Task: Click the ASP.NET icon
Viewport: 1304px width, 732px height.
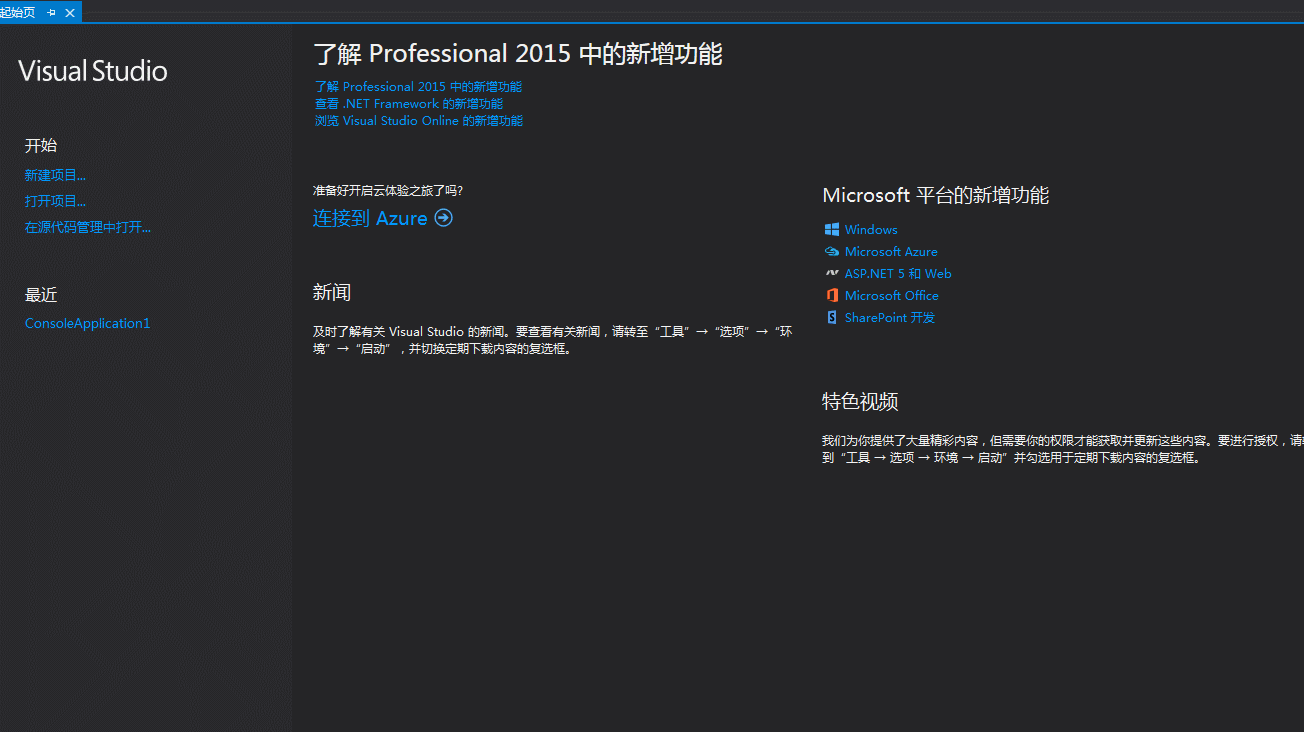Action: (x=832, y=273)
